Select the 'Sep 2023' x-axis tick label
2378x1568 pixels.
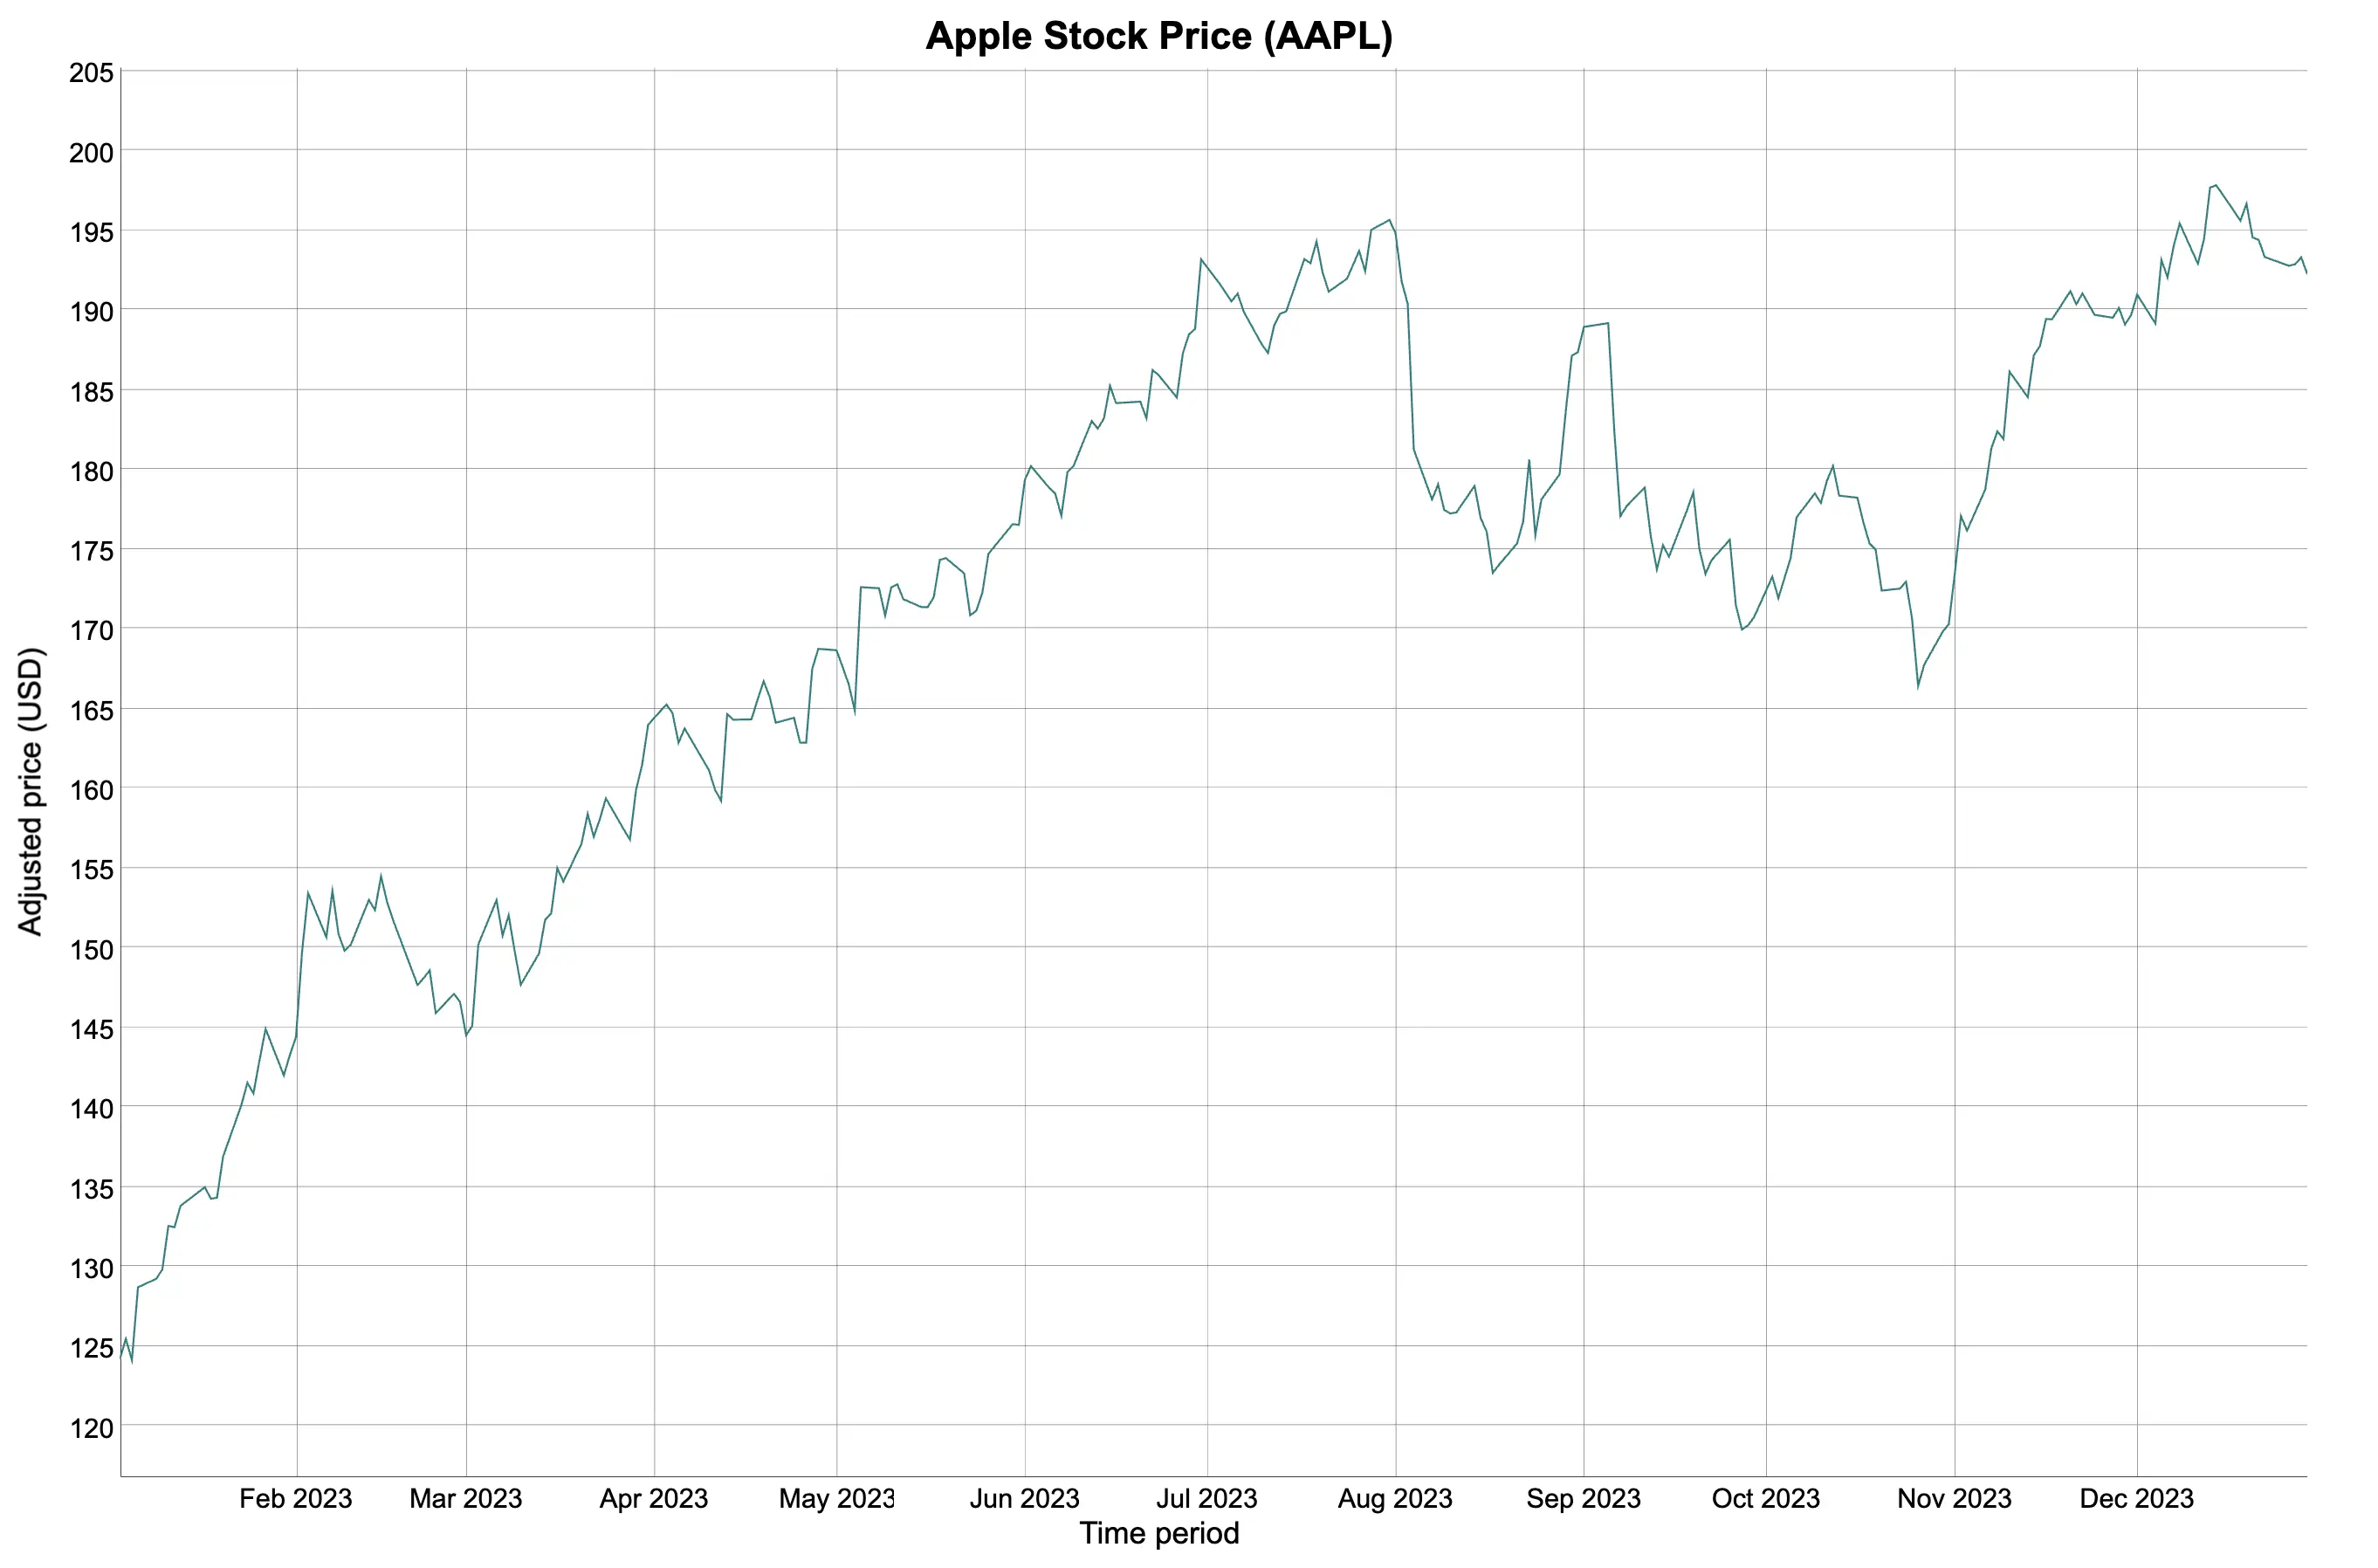coord(1584,1498)
